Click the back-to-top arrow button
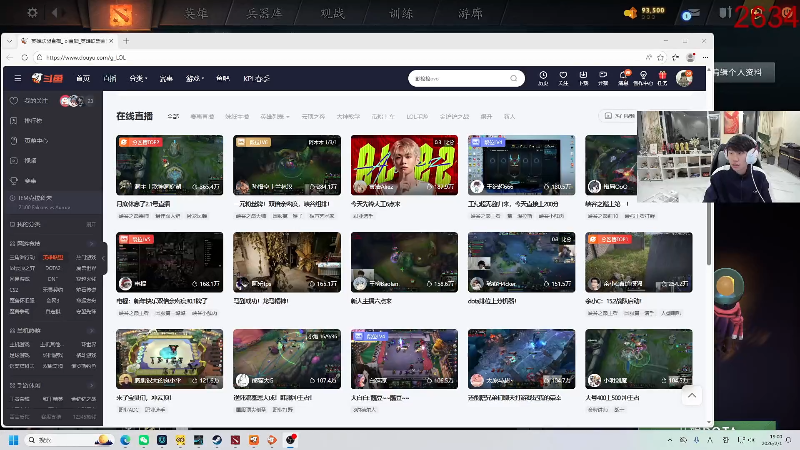 [692, 395]
